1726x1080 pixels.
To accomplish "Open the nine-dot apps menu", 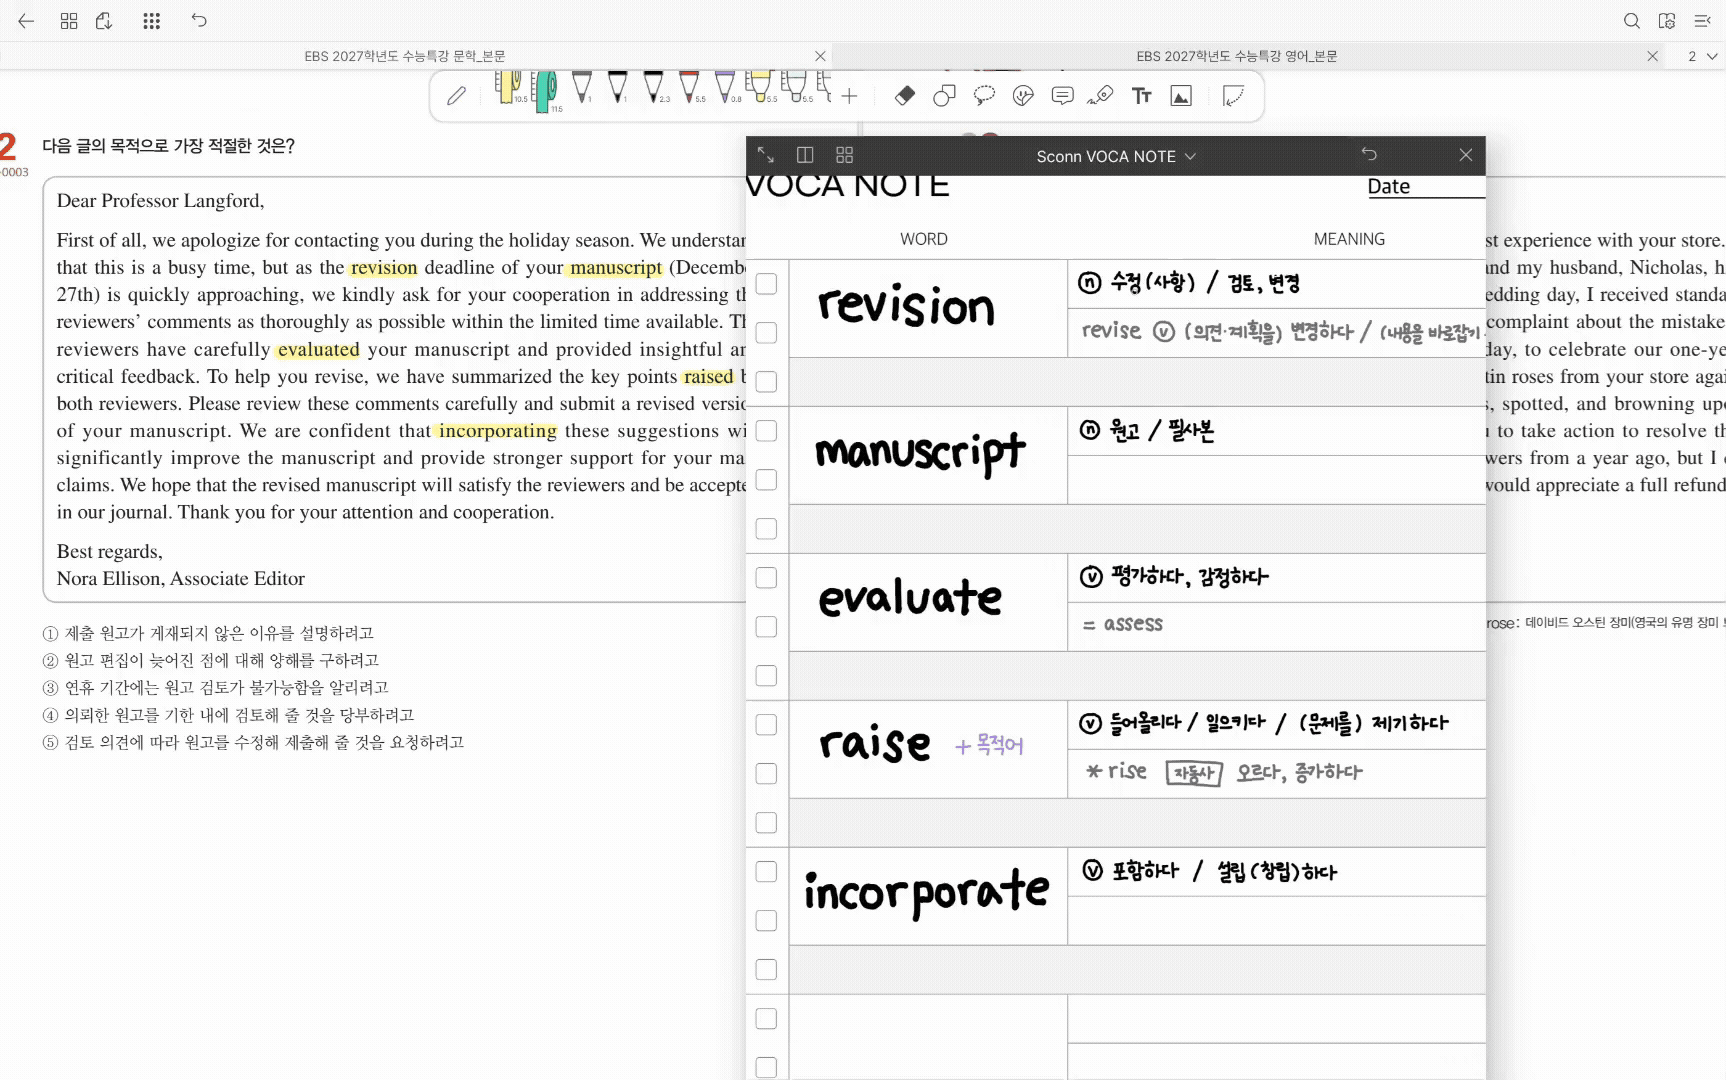I will (x=152, y=21).
